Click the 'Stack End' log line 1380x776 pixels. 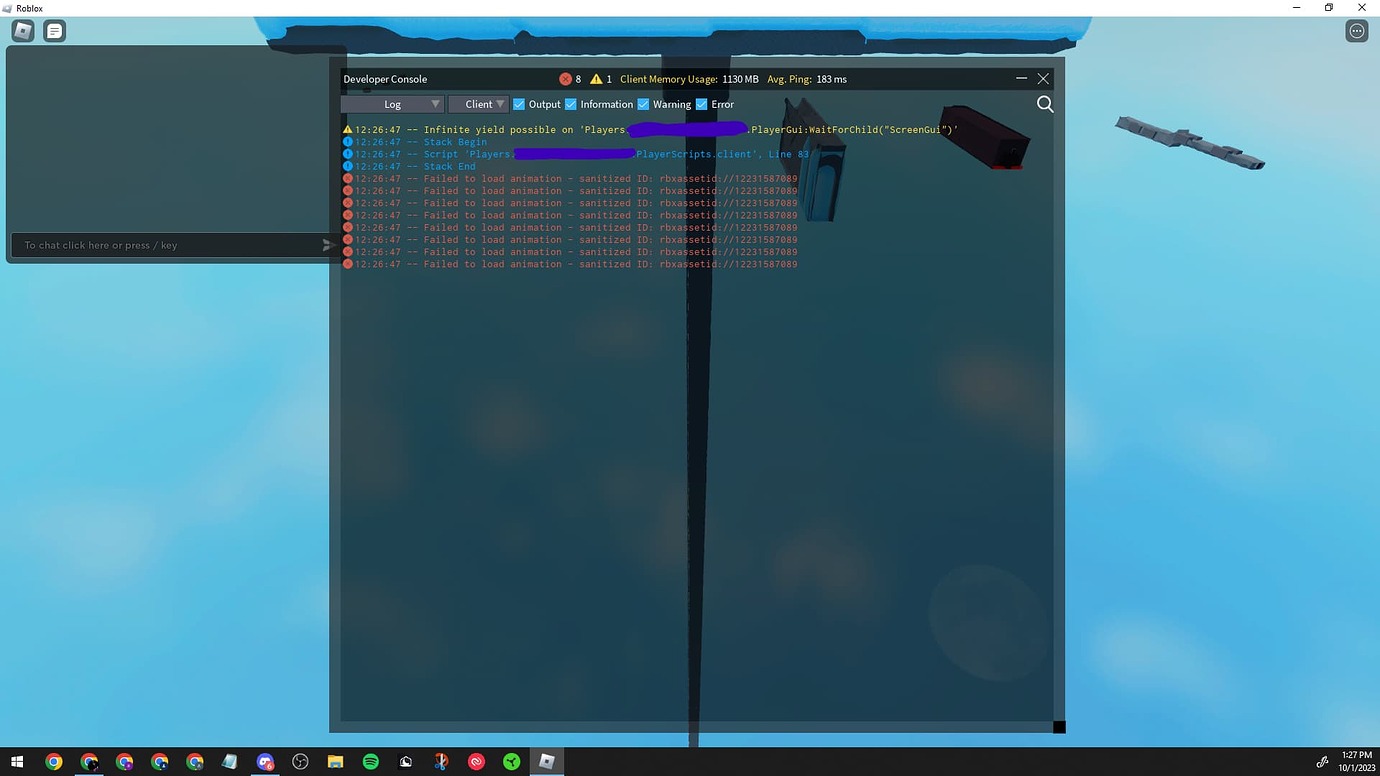coord(409,166)
